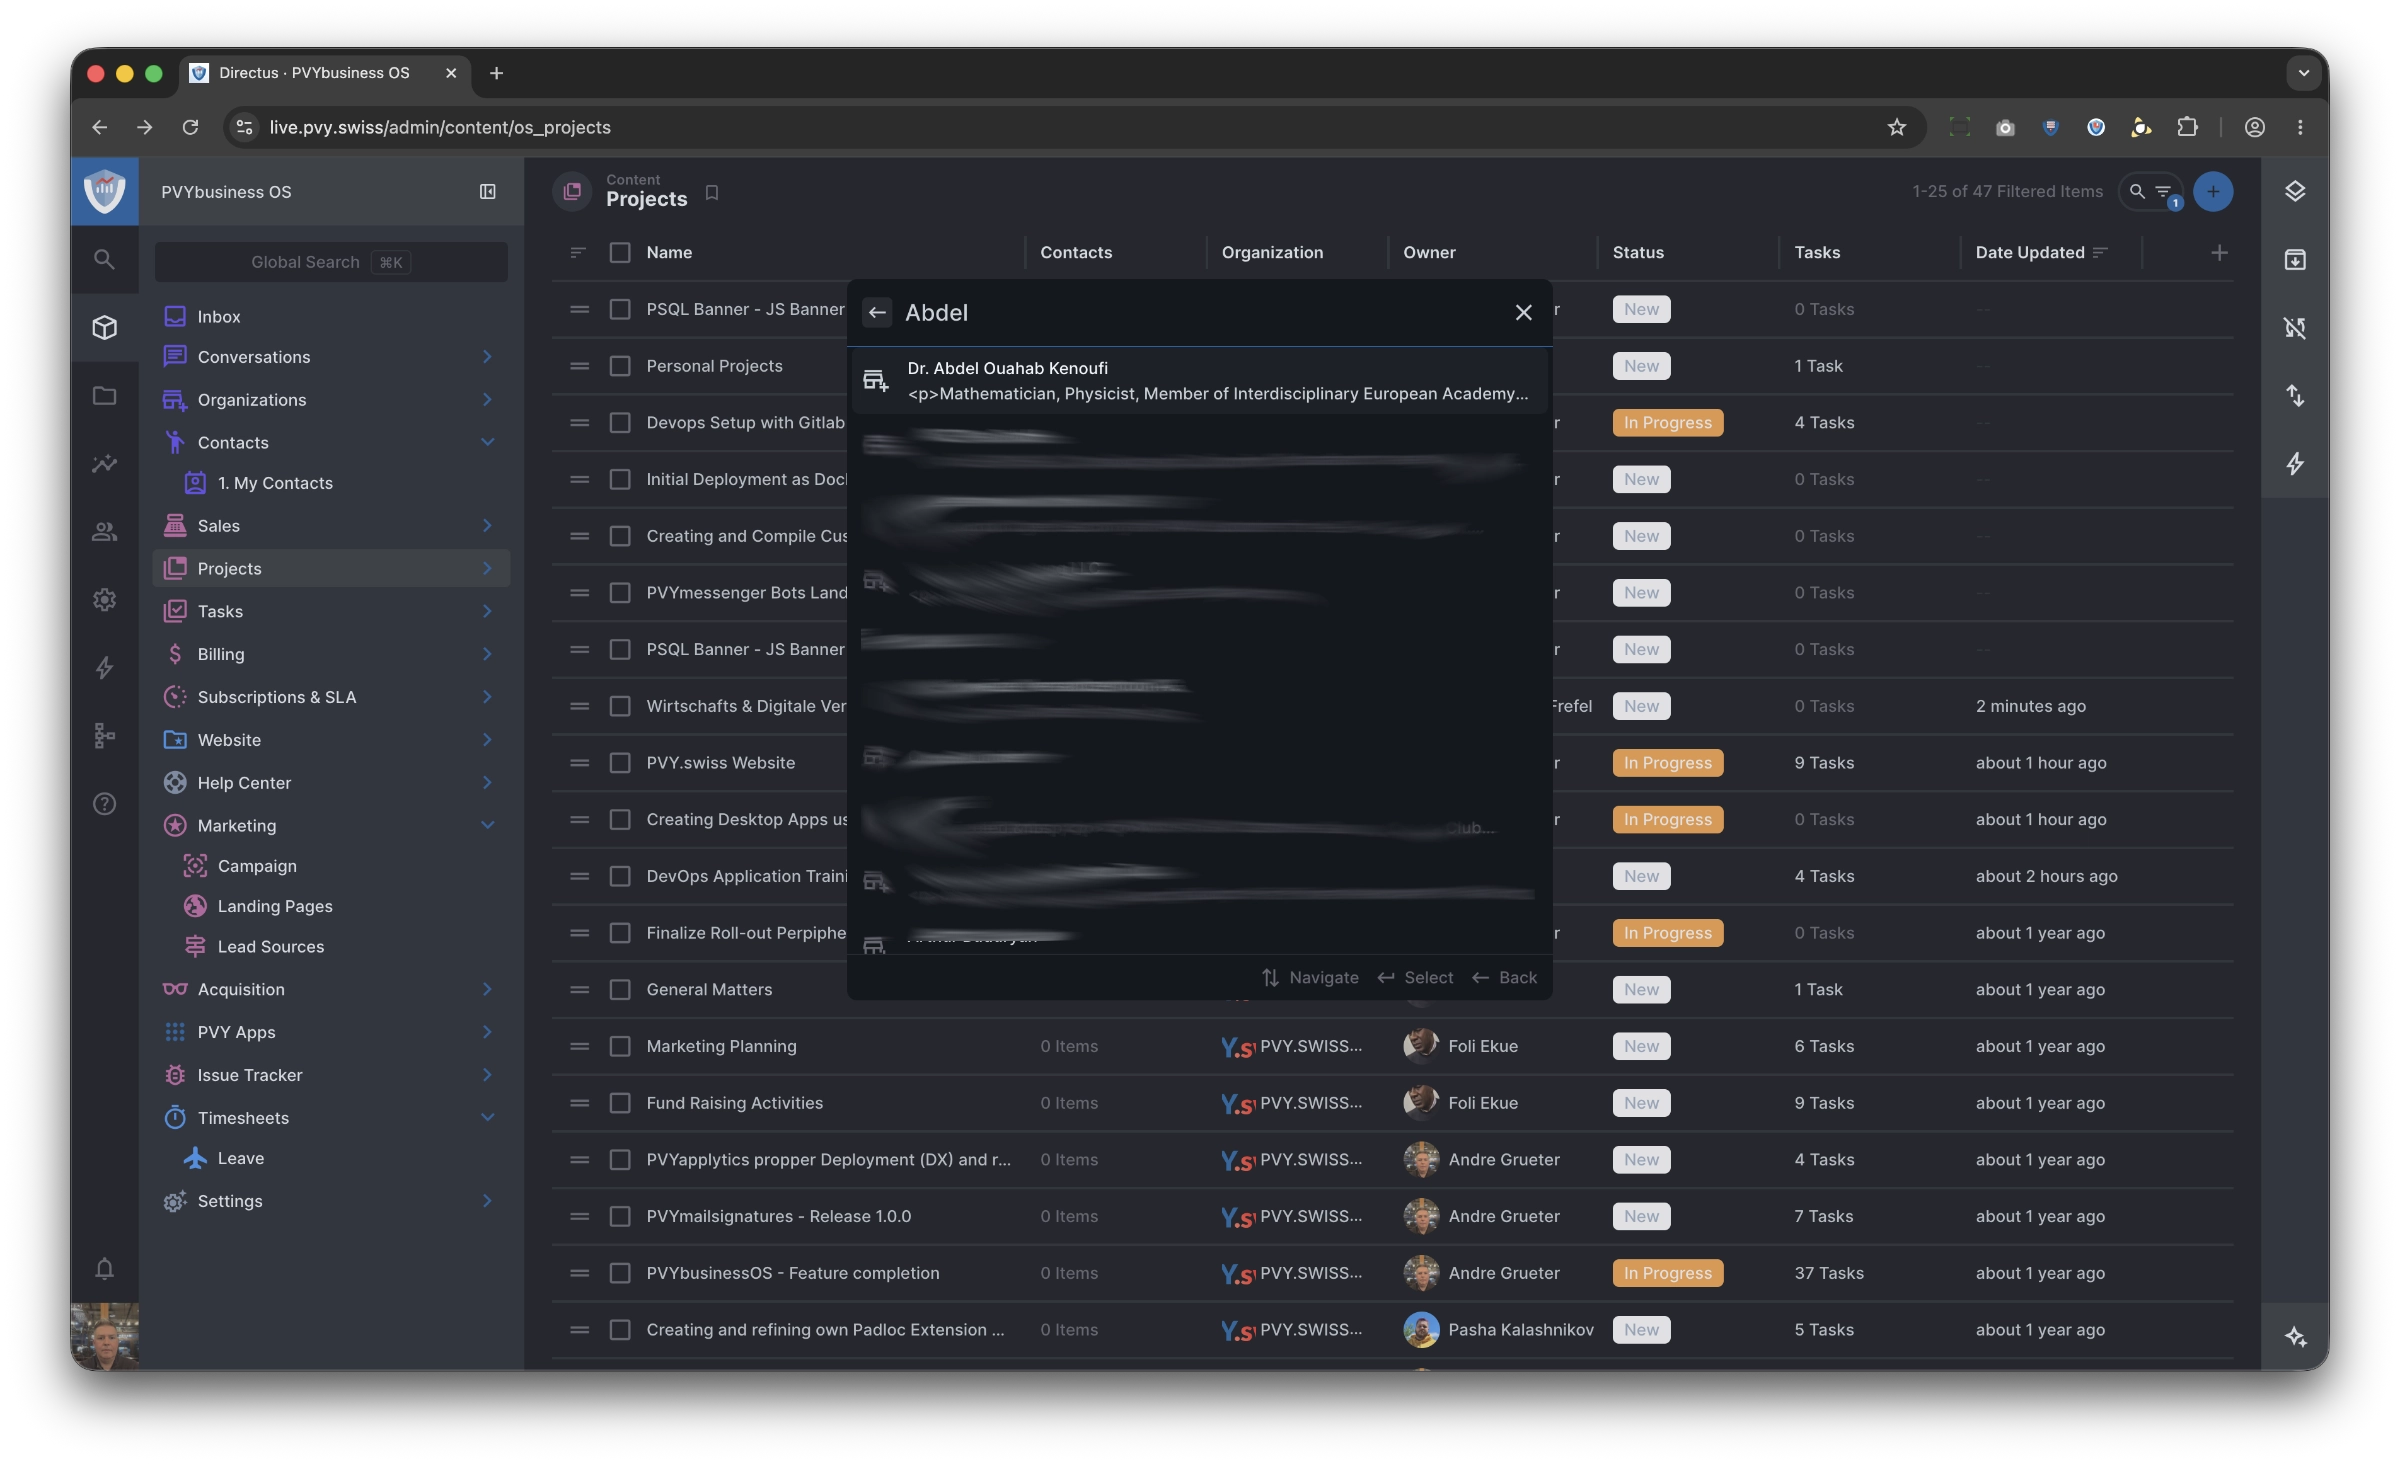Collapse the Timesheets group chevron
This screenshot has width=2400, height=1464.
[x=487, y=1118]
